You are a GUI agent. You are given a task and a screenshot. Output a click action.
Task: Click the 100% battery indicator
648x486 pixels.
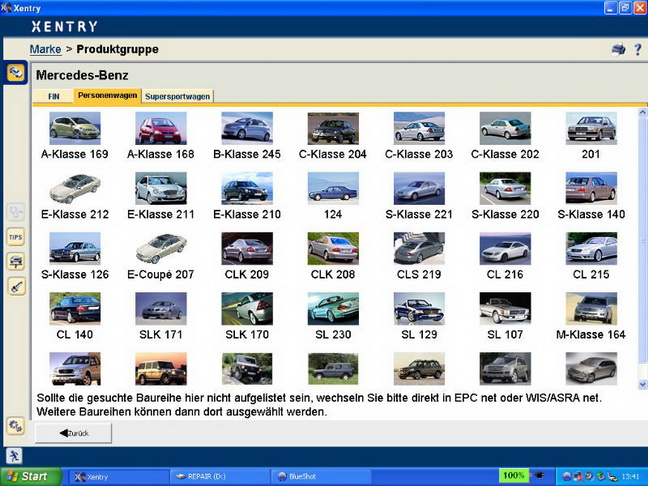click(514, 476)
